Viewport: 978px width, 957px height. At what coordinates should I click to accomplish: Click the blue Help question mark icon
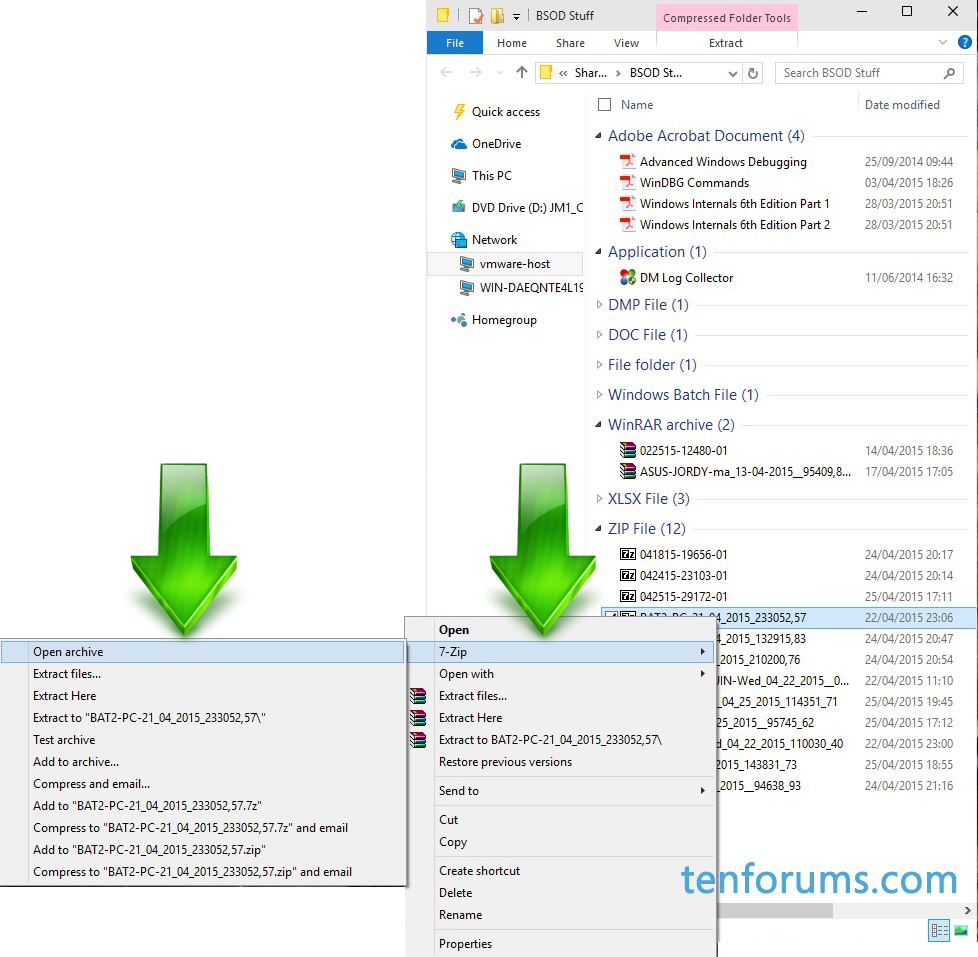point(964,42)
